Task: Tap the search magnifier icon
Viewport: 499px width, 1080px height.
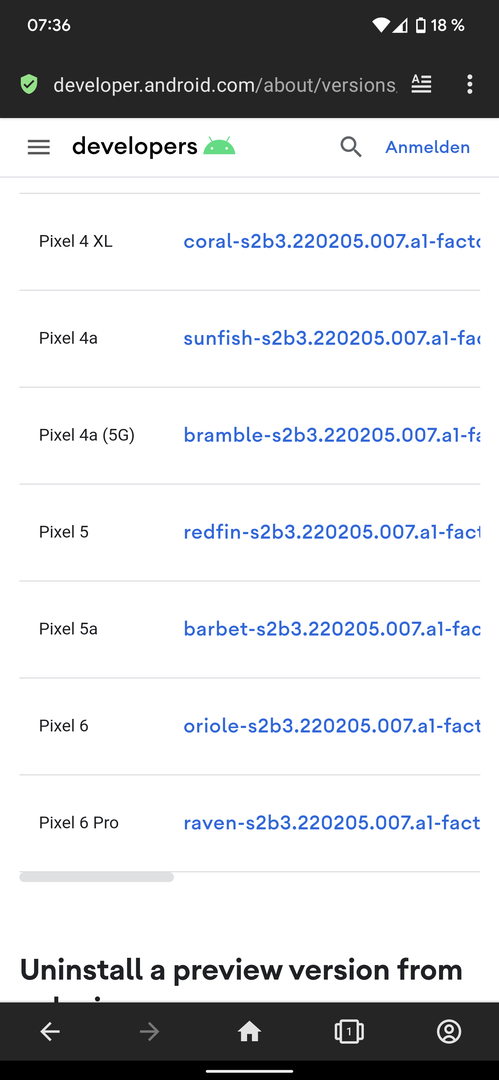Action: pyautogui.click(x=351, y=147)
